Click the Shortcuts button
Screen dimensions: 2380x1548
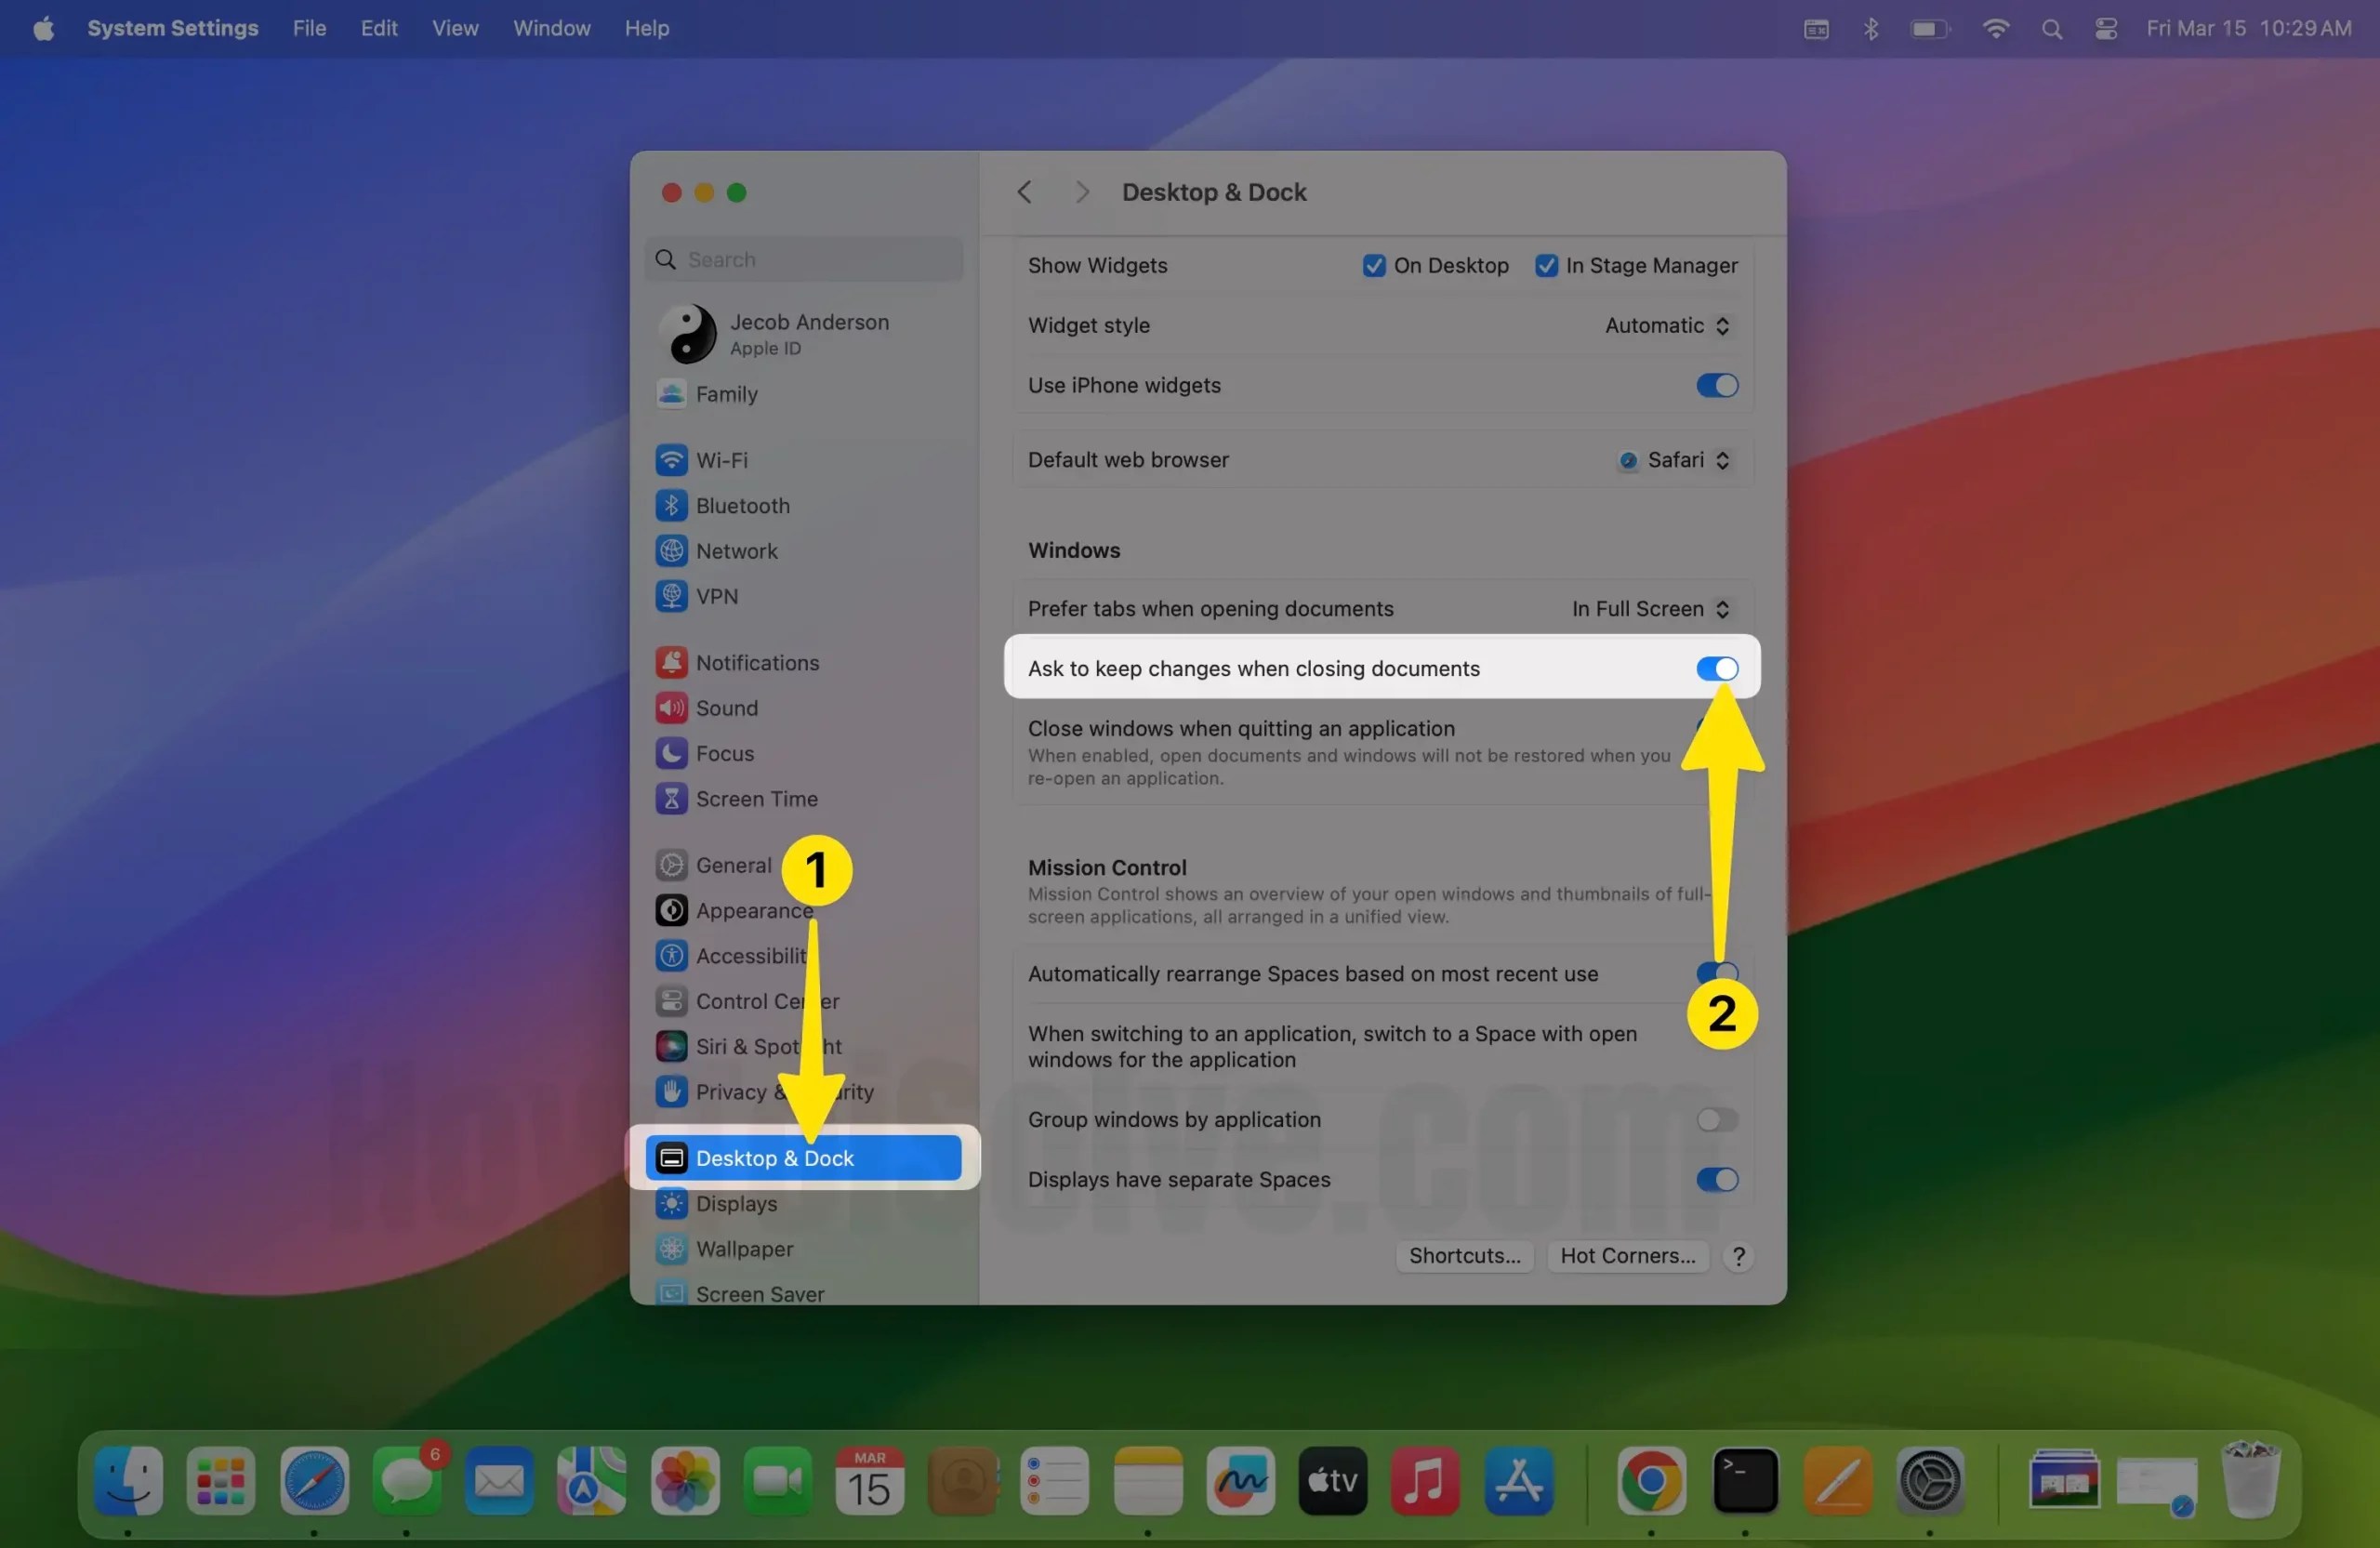coord(1464,1256)
